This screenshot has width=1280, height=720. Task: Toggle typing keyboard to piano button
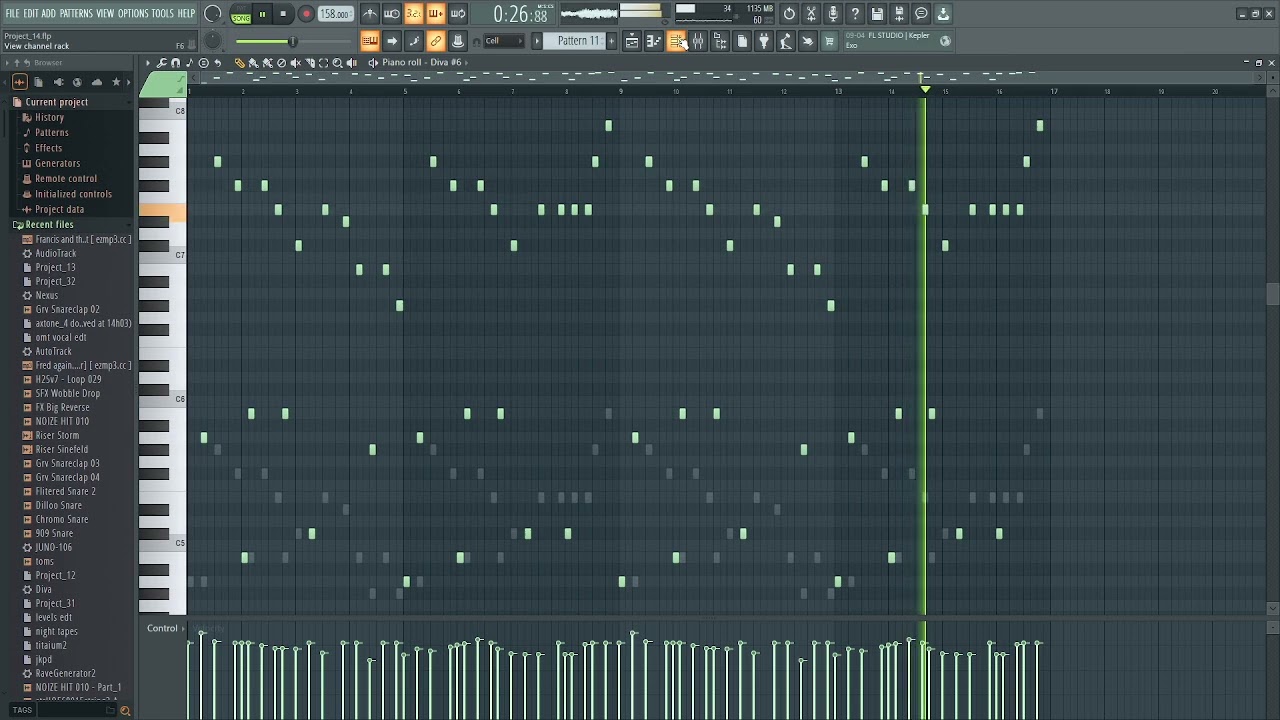click(370, 41)
